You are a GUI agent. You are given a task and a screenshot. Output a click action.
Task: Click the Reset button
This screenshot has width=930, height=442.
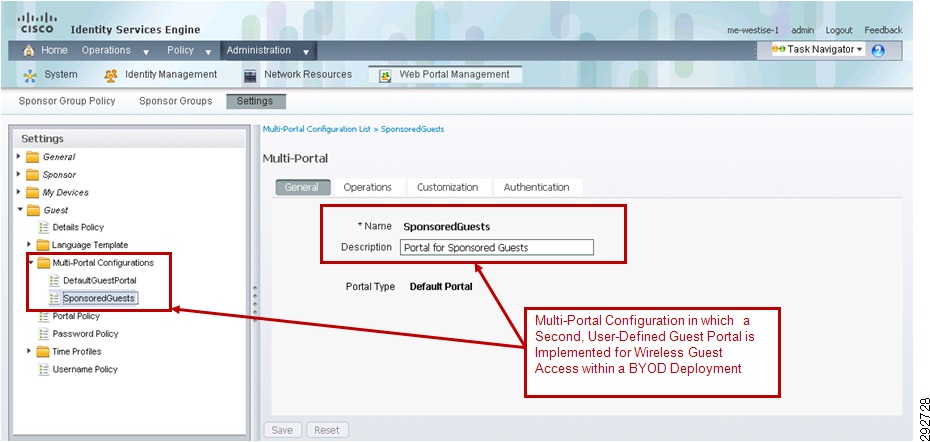[327, 430]
